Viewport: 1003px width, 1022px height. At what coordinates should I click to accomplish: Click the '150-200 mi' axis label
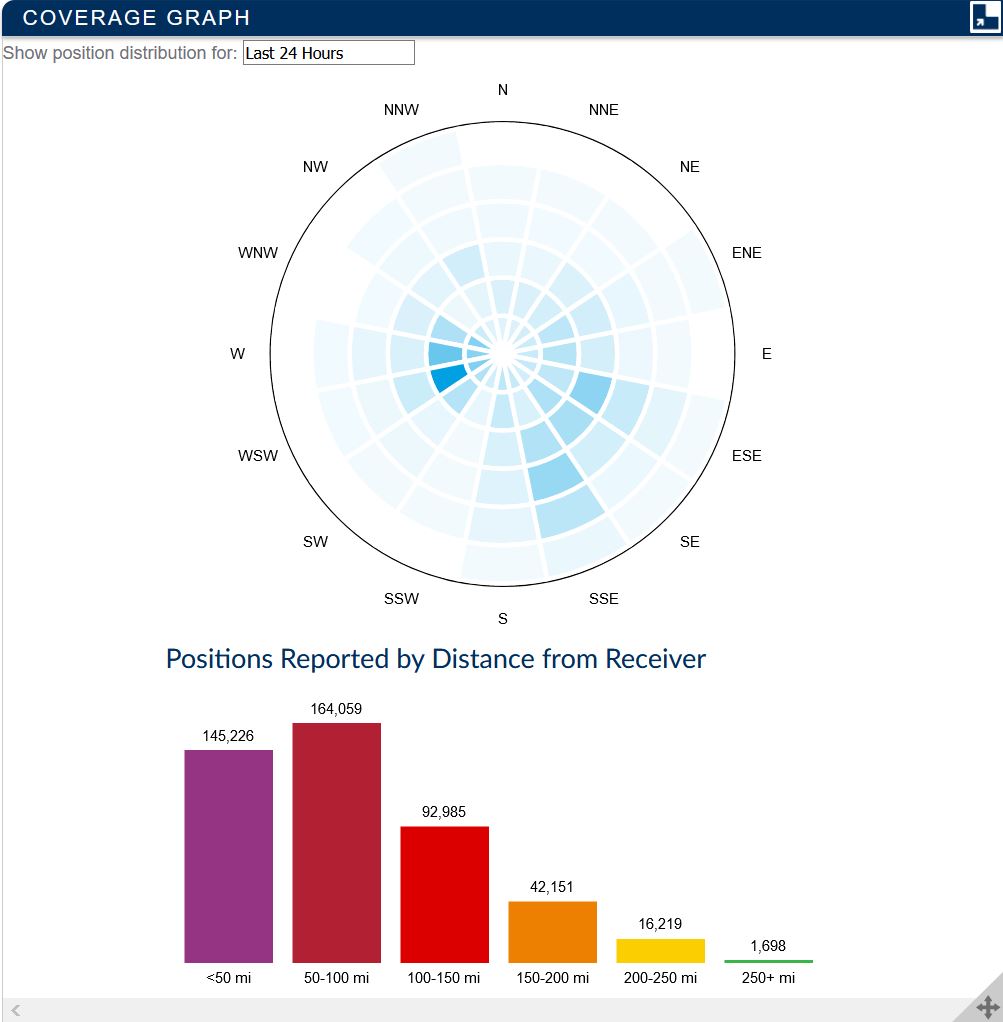click(553, 978)
